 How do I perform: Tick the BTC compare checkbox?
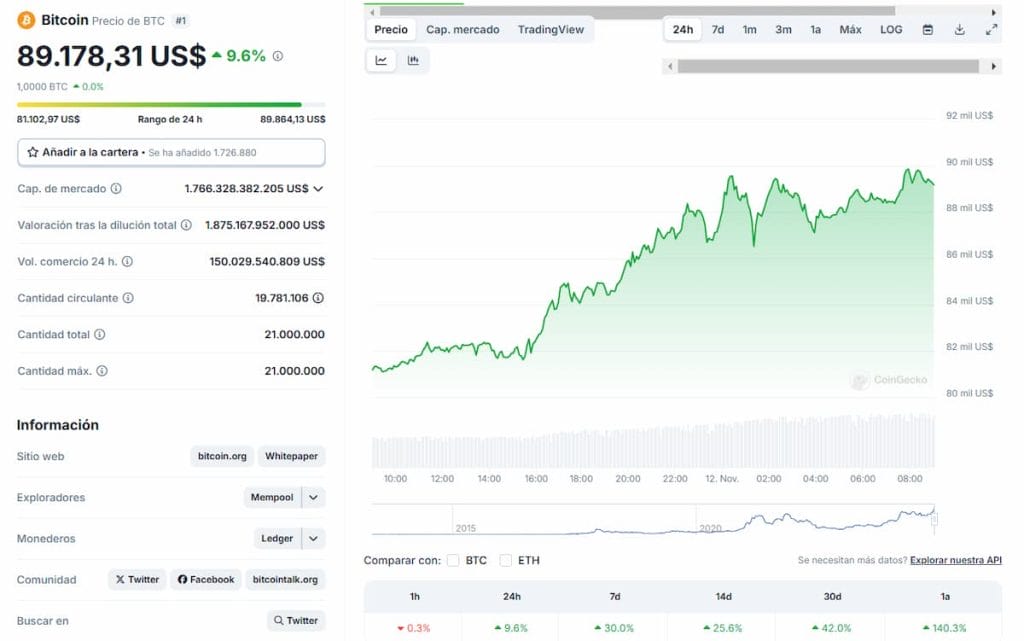pos(453,561)
